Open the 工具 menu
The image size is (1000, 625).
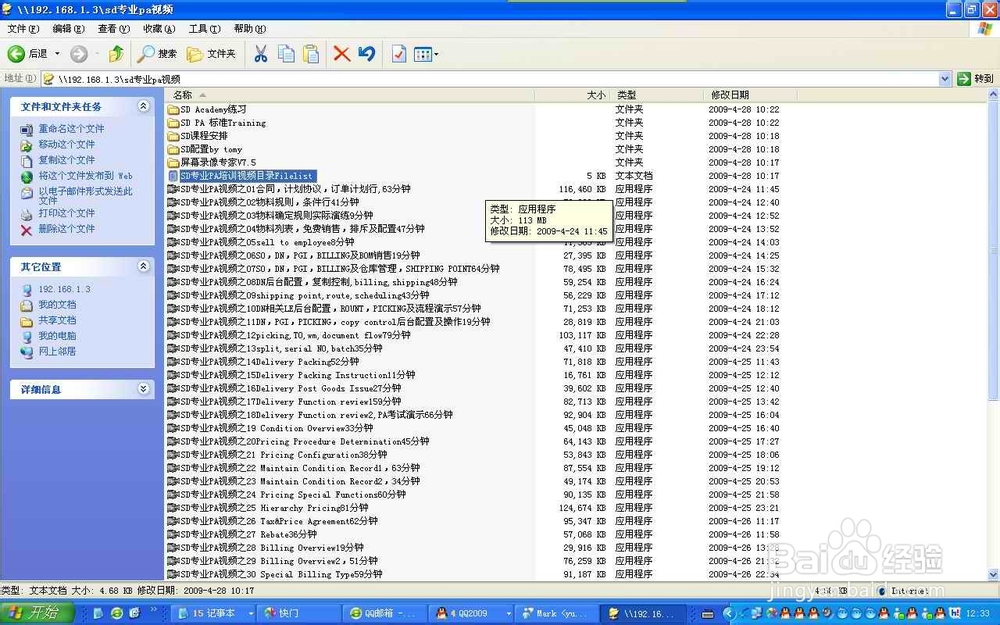(x=203, y=29)
